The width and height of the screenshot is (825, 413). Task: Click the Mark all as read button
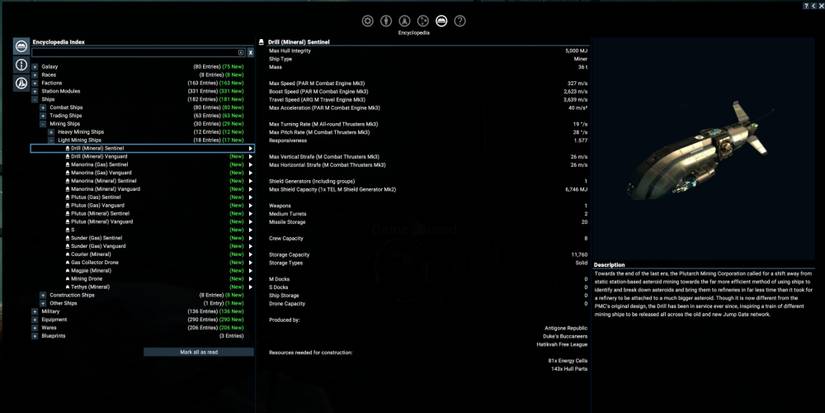coord(199,352)
